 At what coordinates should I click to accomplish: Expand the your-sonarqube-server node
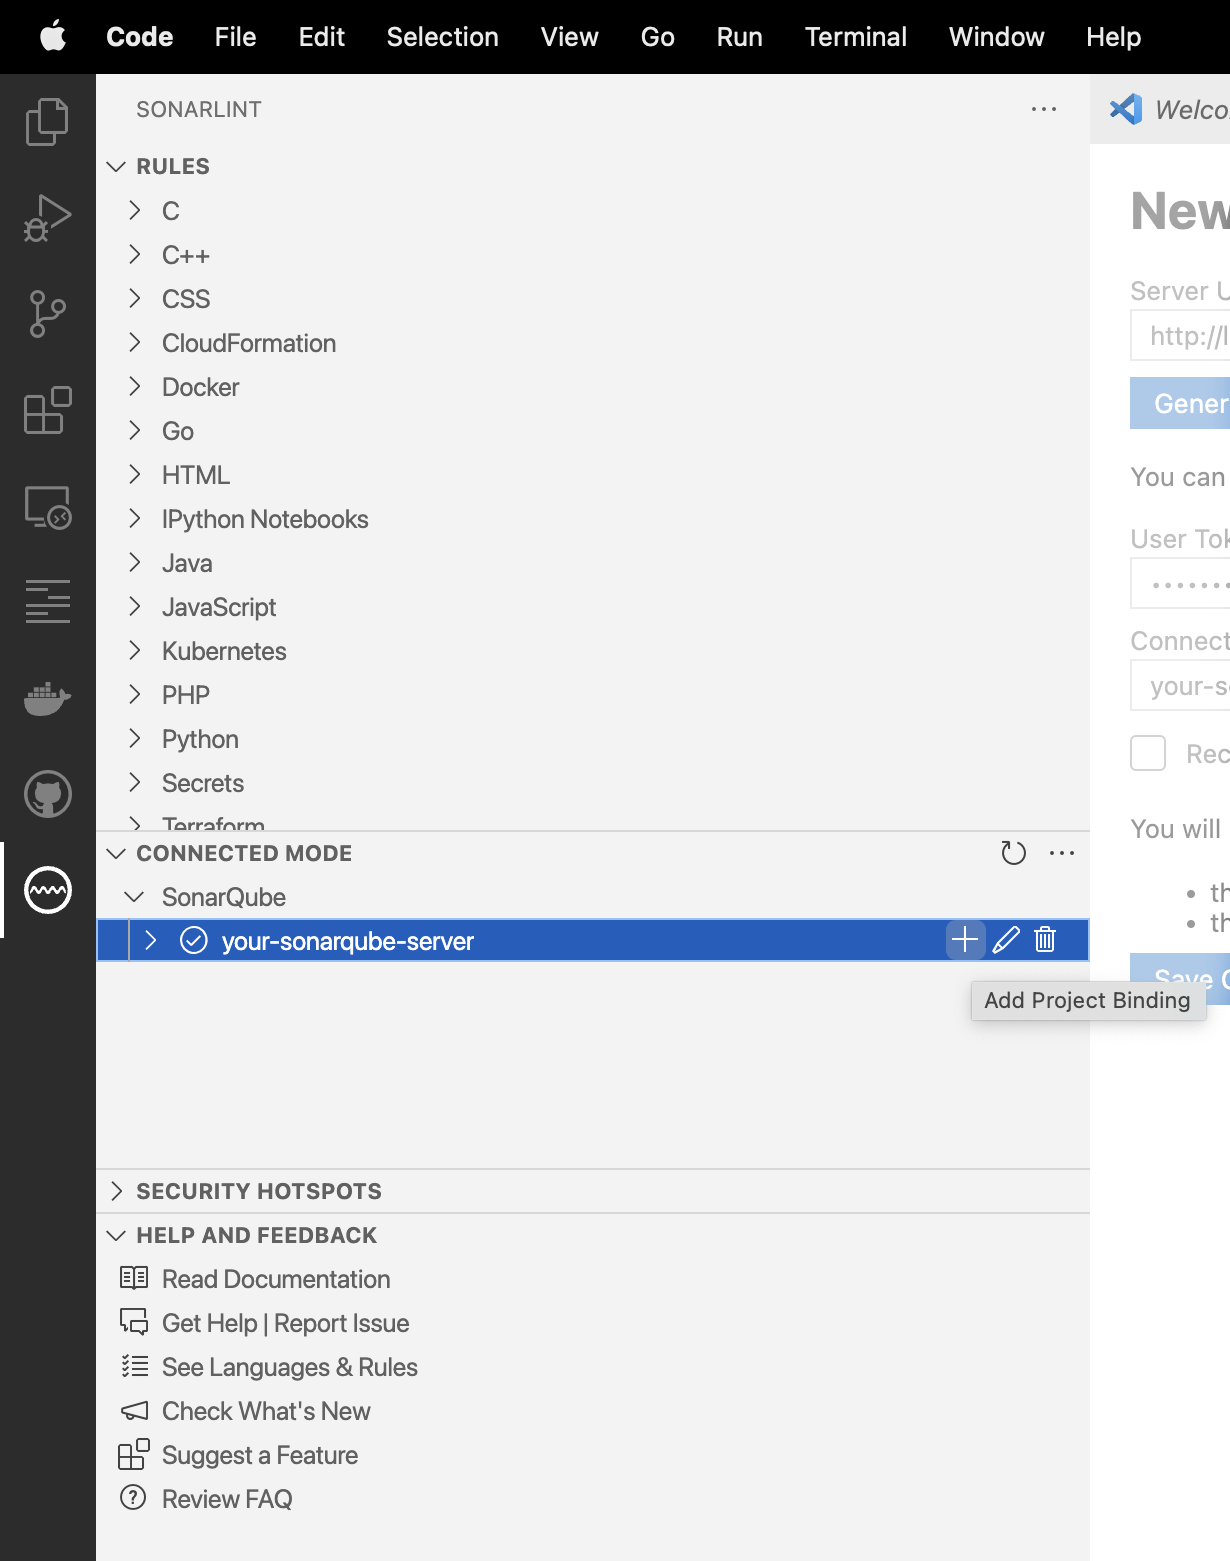151,940
